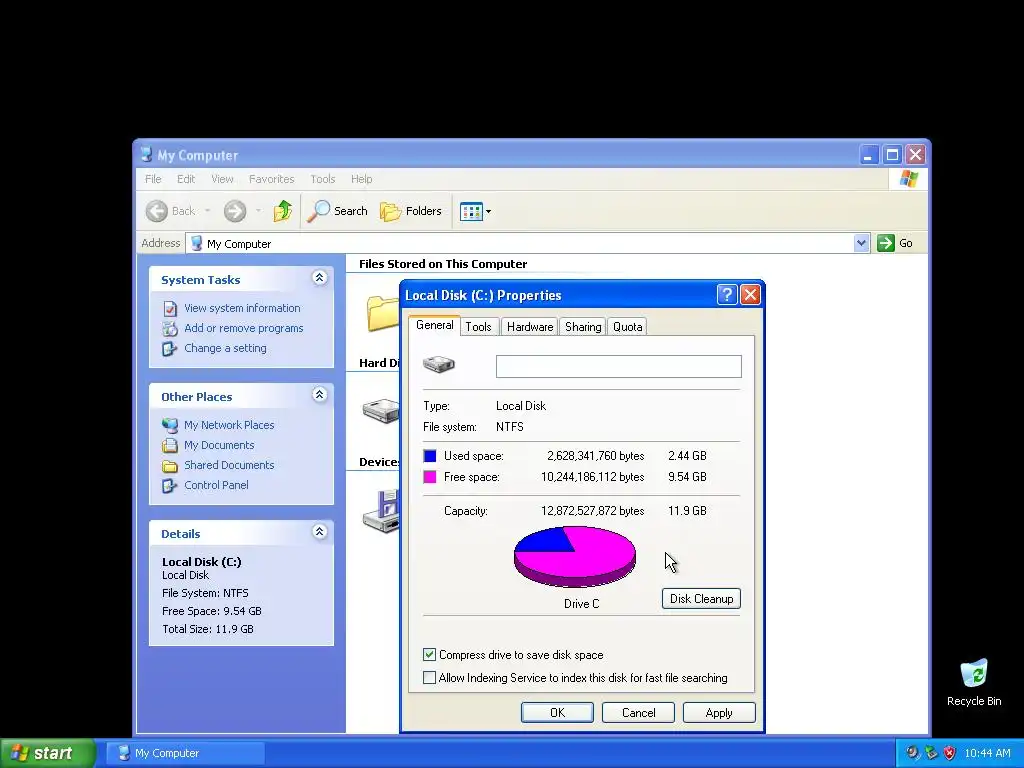Image resolution: width=1024 pixels, height=768 pixels.
Task: Select the General tab
Action: coord(434,325)
